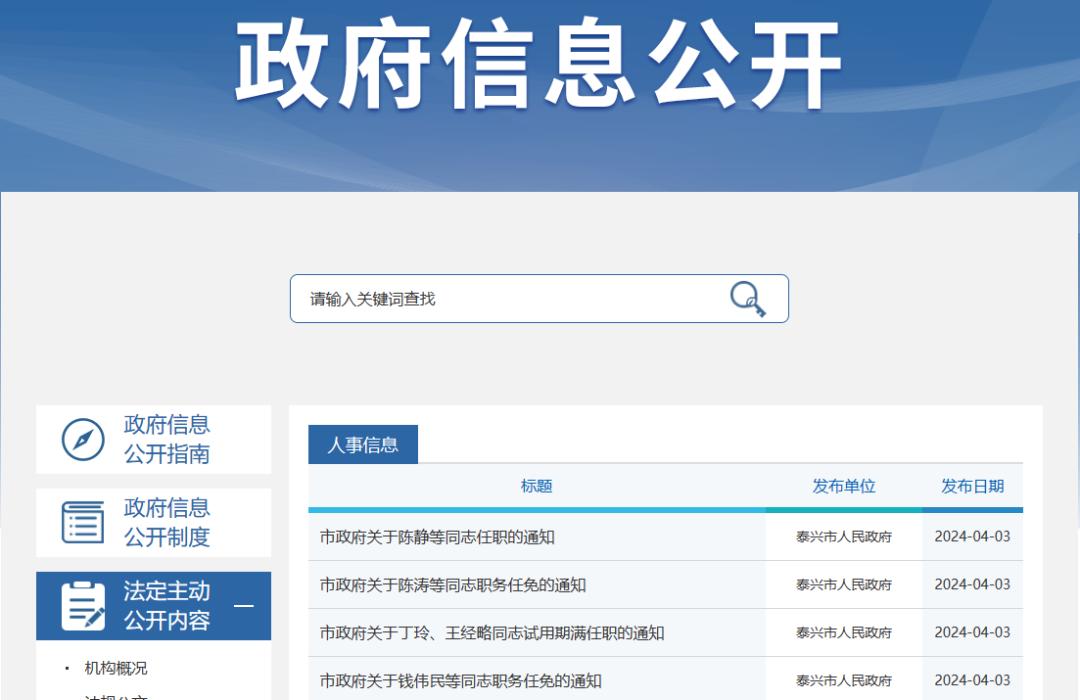This screenshot has height=700, width=1080.
Task: Click the magnifier search icon
Action: click(x=747, y=299)
